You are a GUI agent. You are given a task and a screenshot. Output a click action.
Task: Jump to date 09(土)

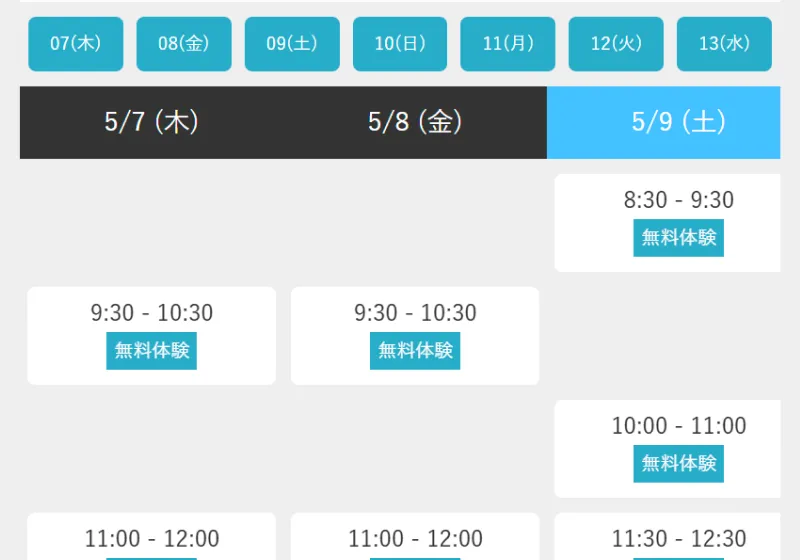coord(292,44)
